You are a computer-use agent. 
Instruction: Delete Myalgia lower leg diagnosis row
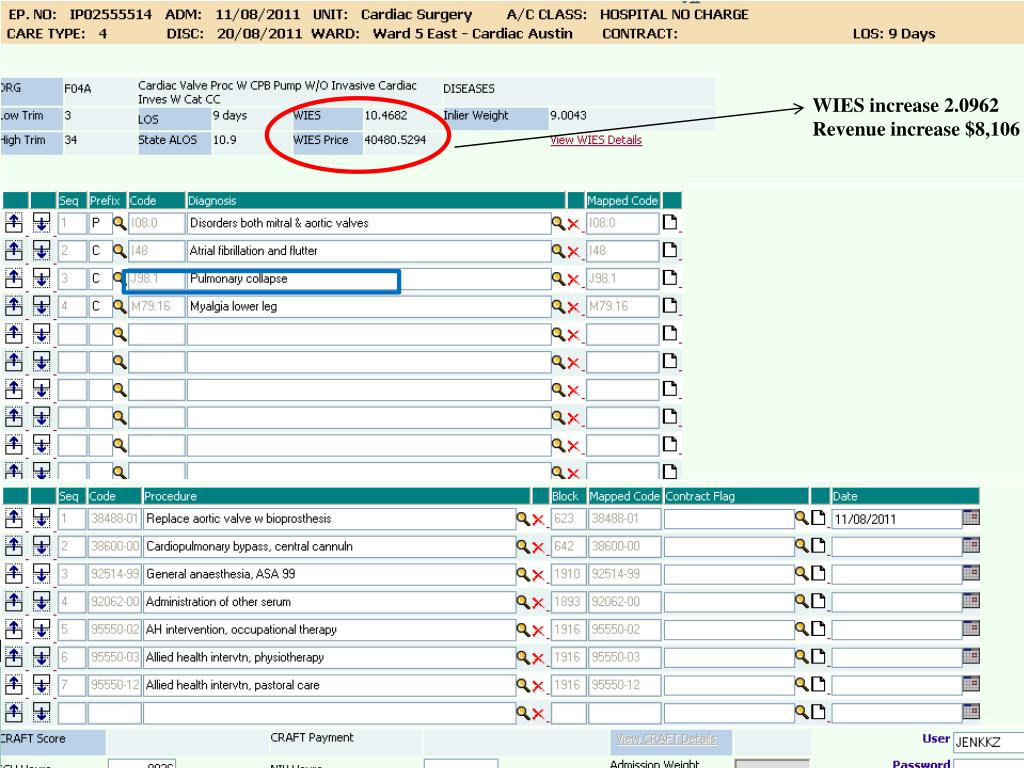pyautogui.click(x=573, y=307)
